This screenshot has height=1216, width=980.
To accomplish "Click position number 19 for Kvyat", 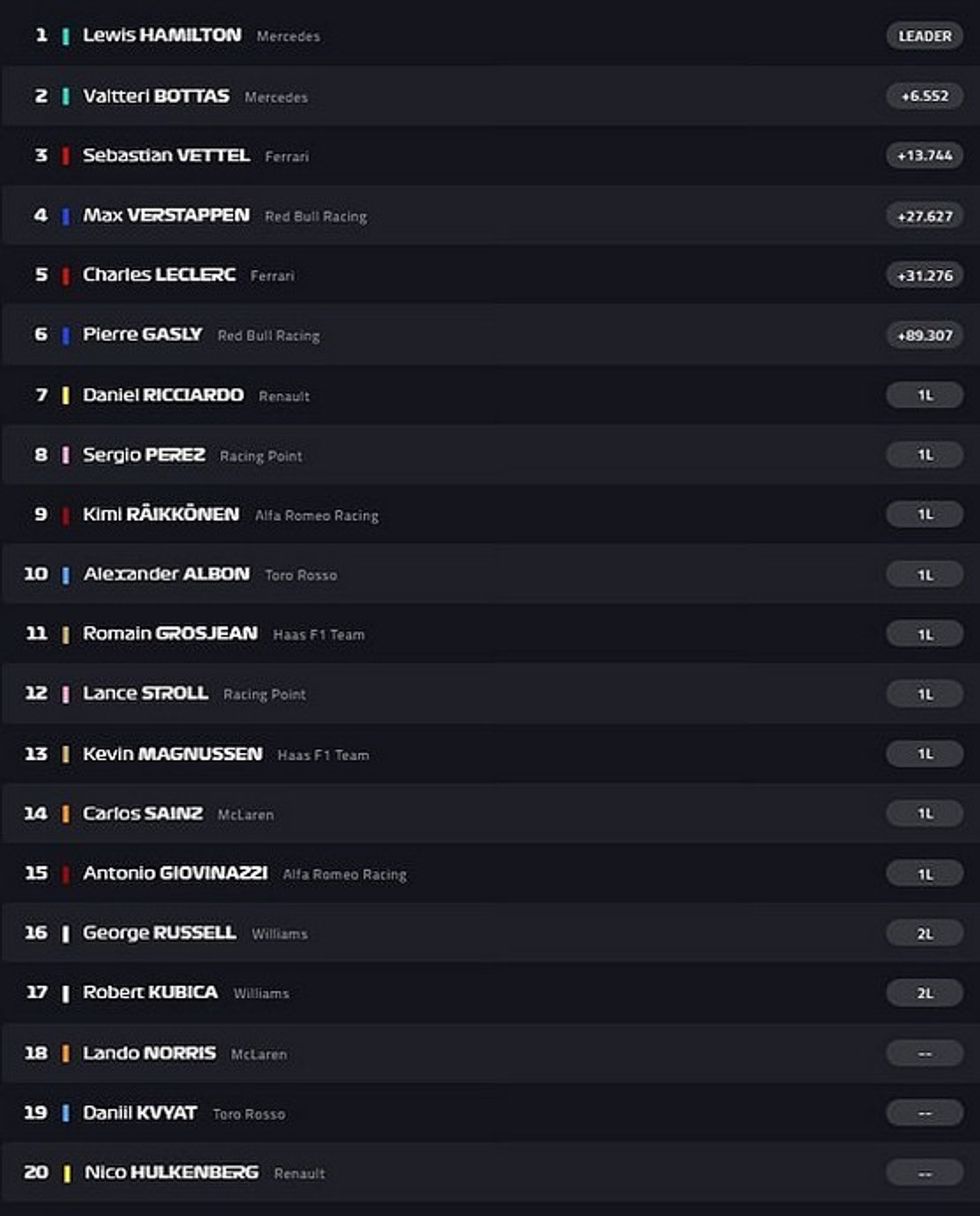I will tap(35, 1112).
